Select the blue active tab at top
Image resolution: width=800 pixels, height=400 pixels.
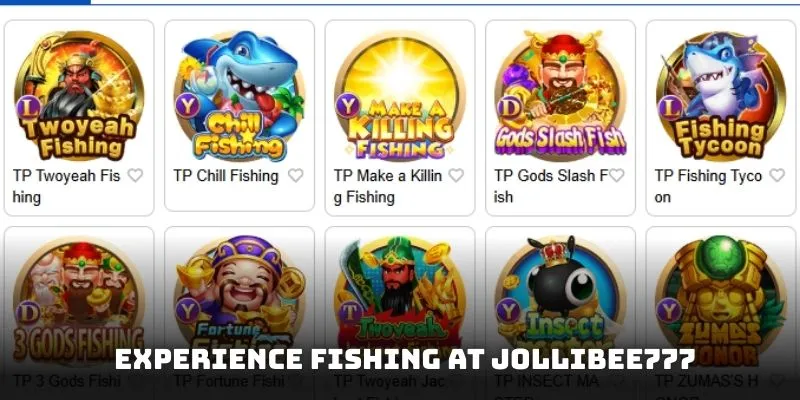[45, 2]
